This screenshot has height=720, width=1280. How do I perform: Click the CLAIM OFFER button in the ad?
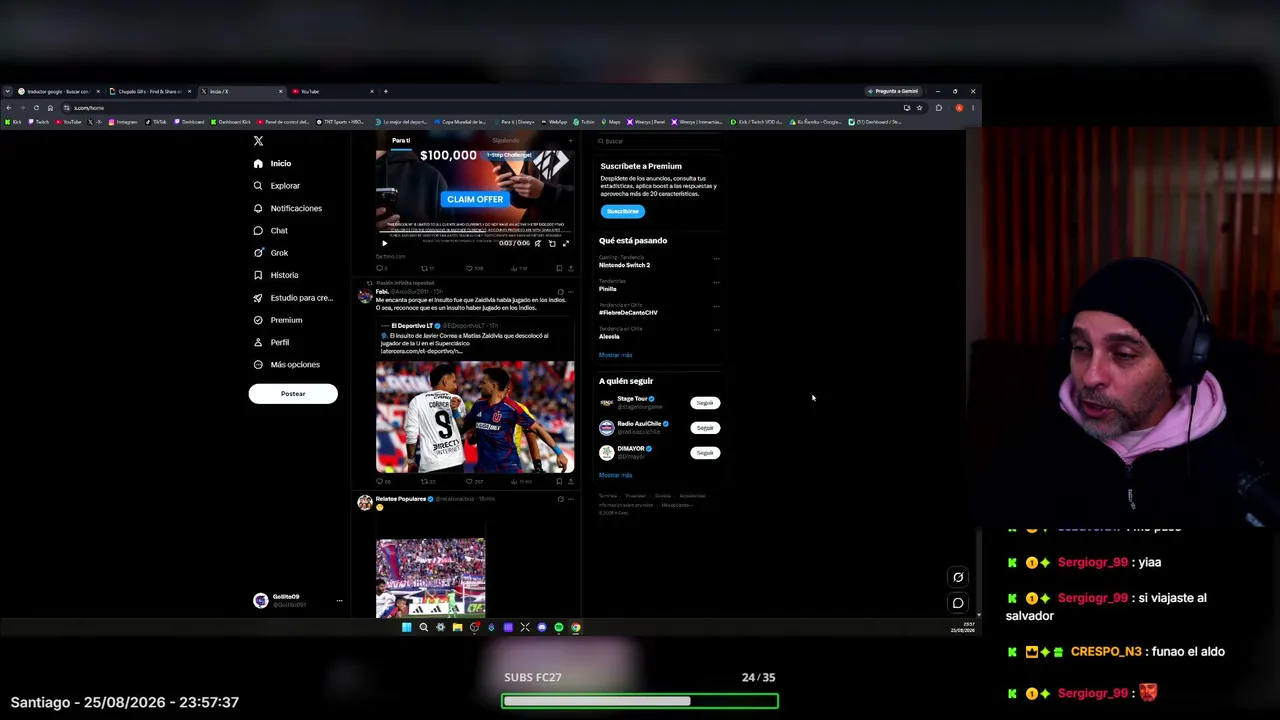(x=475, y=199)
